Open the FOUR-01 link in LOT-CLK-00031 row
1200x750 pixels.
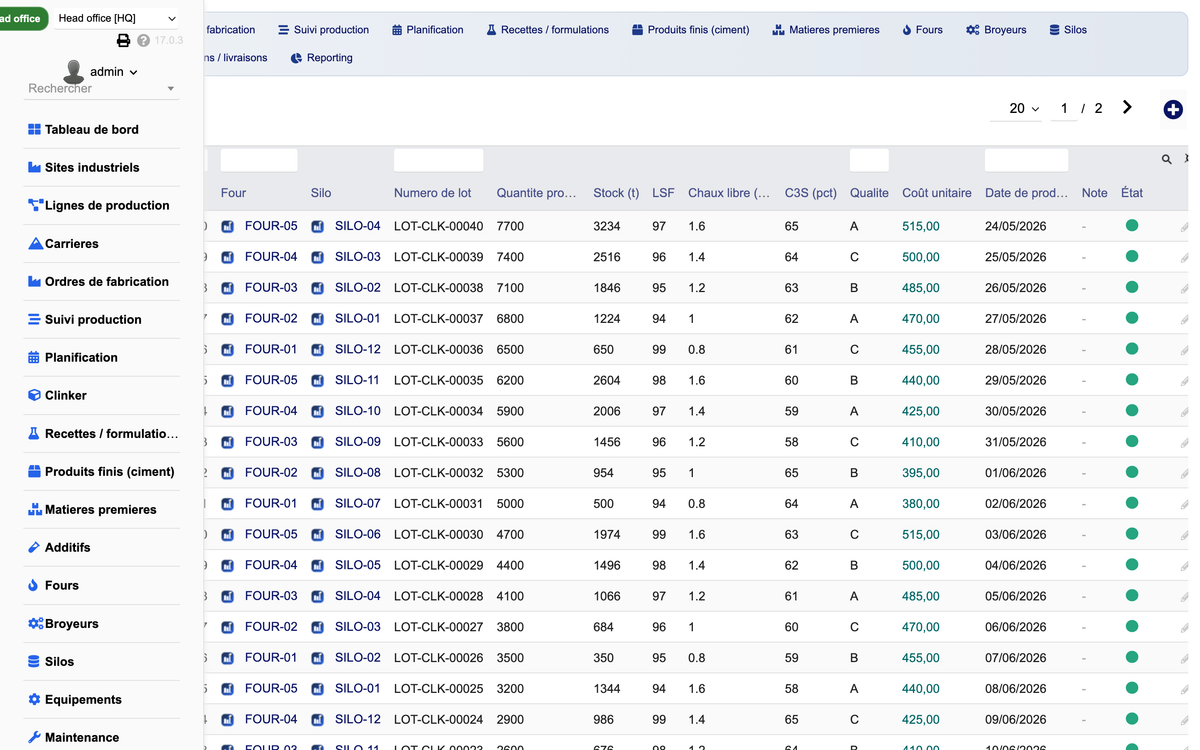pyautogui.click(x=271, y=503)
